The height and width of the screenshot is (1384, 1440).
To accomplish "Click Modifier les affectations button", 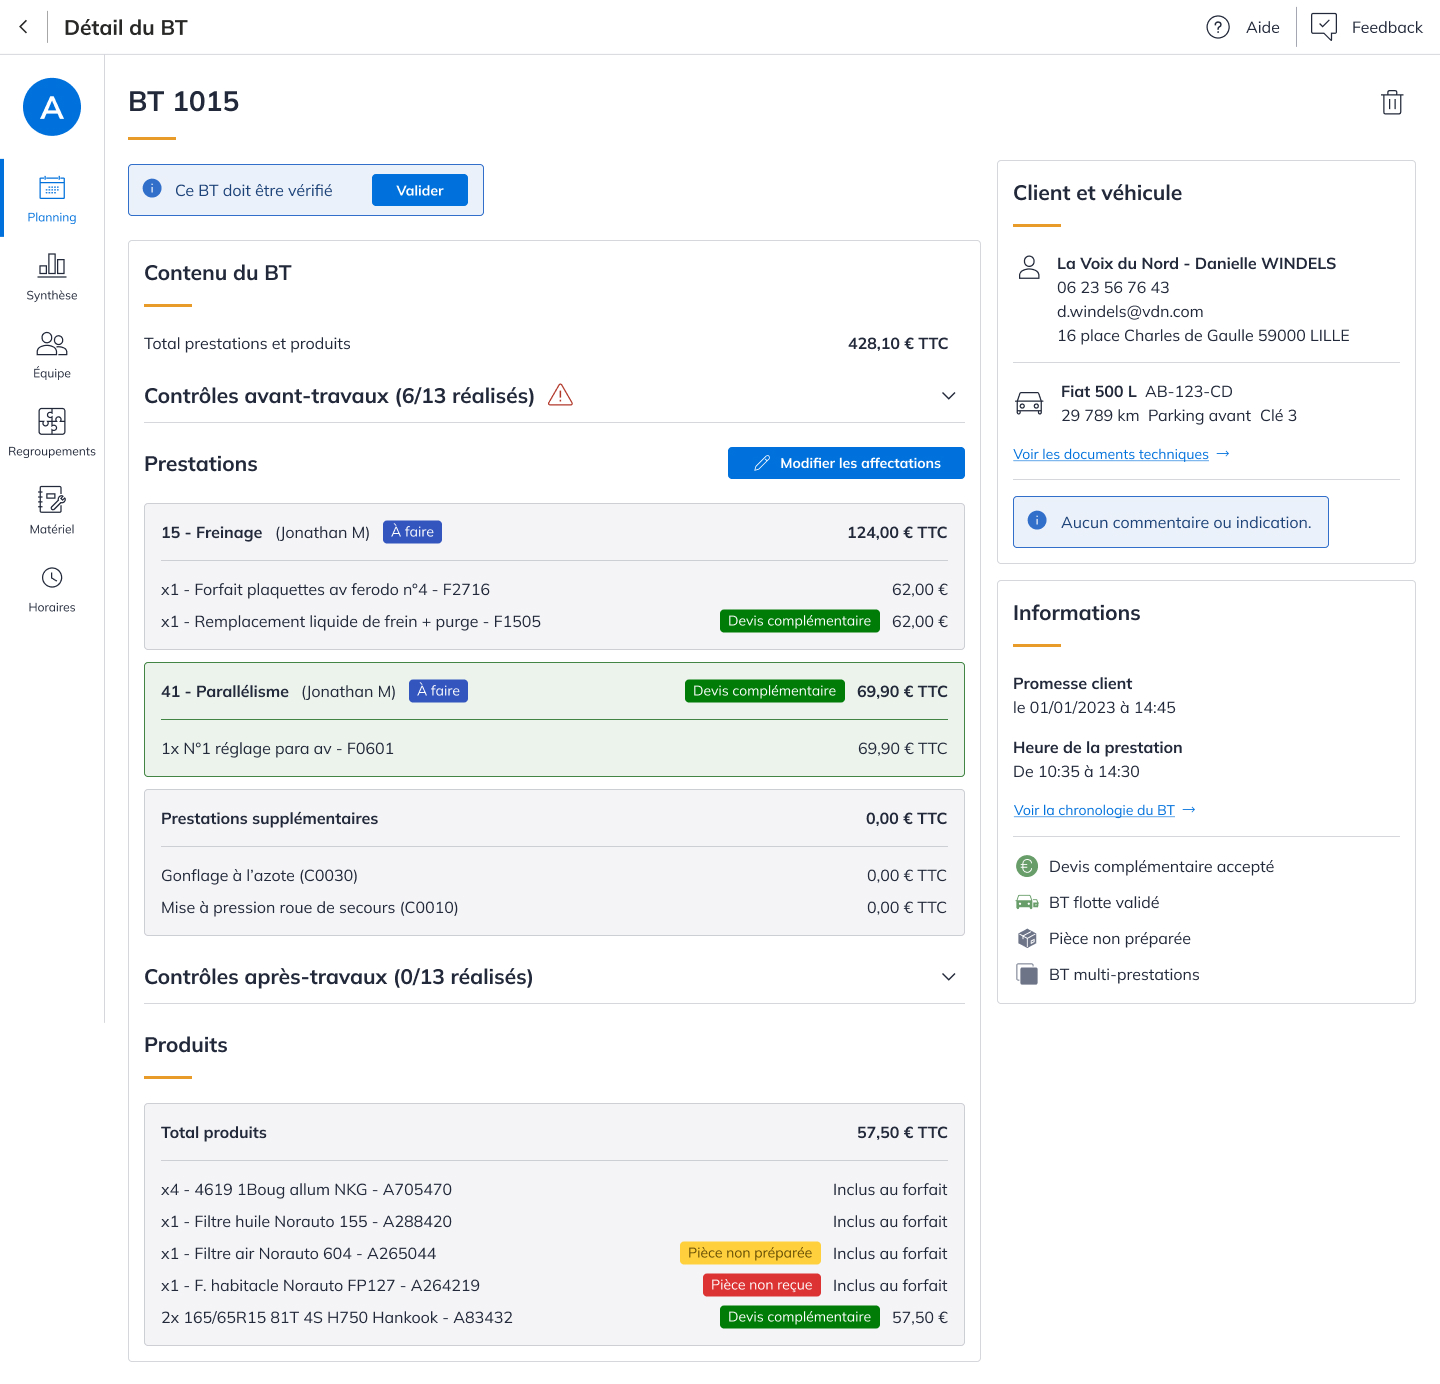I will pyautogui.click(x=846, y=463).
